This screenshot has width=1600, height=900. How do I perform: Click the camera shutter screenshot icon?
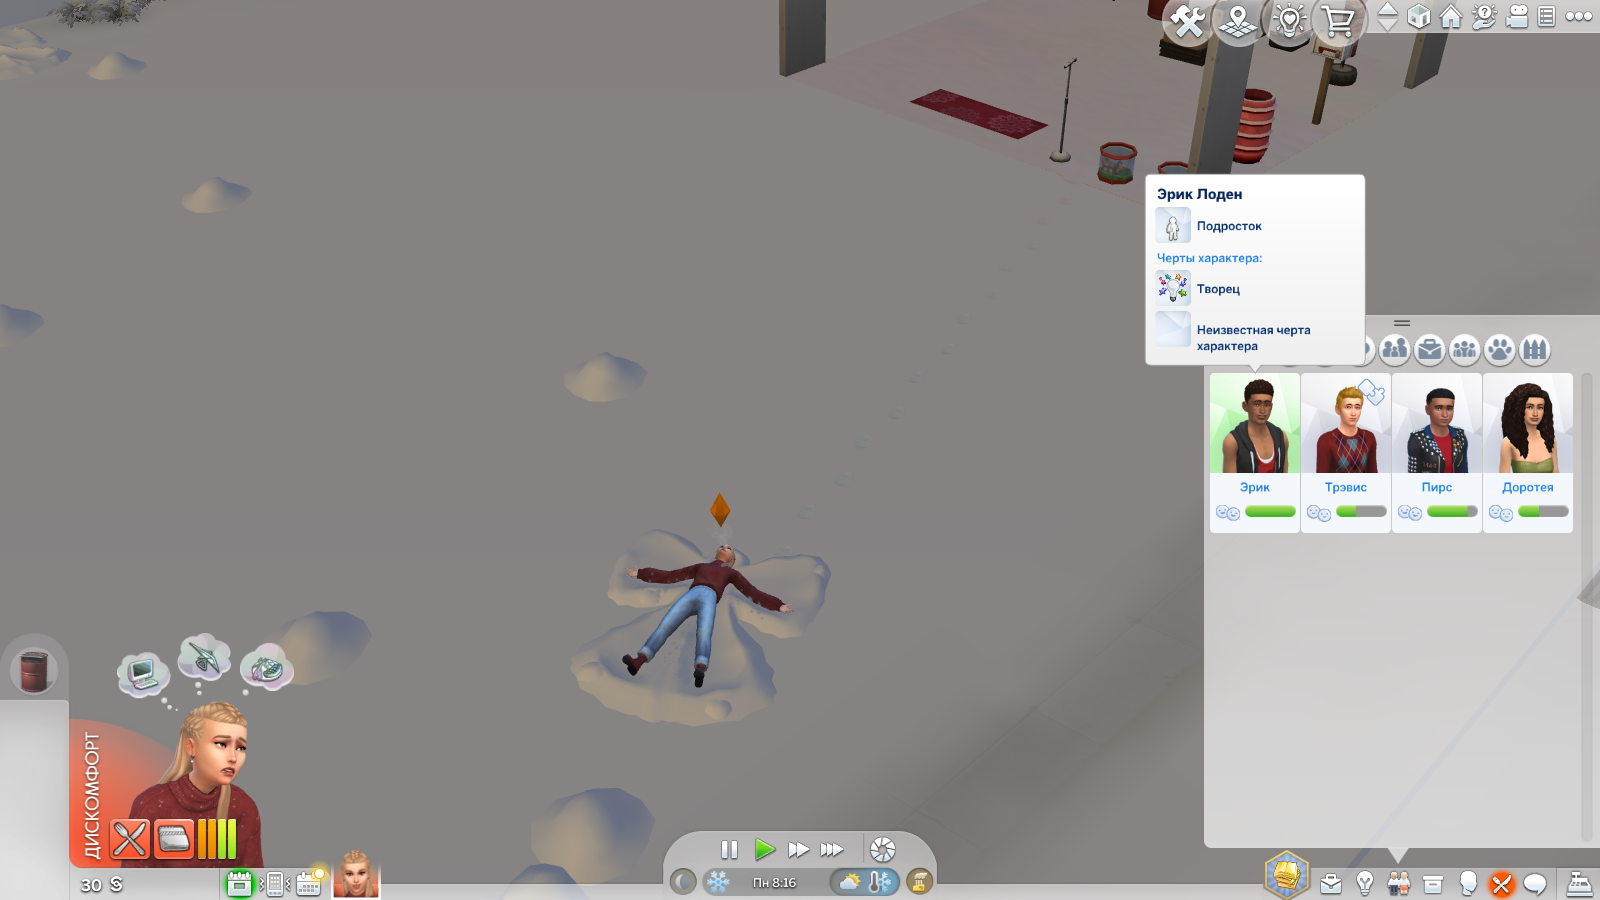pyautogui.click(x=883, y=850)
